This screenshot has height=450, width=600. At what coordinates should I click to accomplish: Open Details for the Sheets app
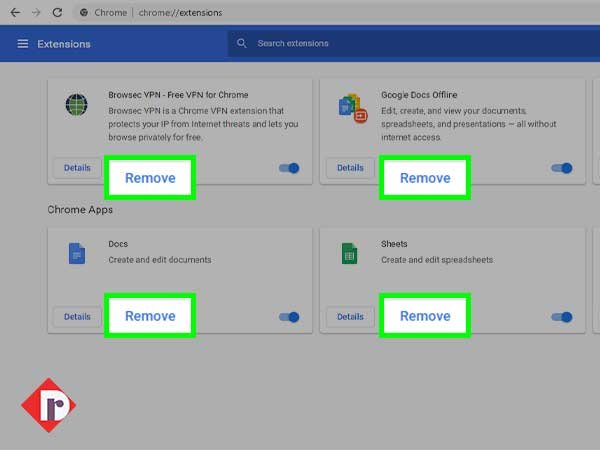350,317
